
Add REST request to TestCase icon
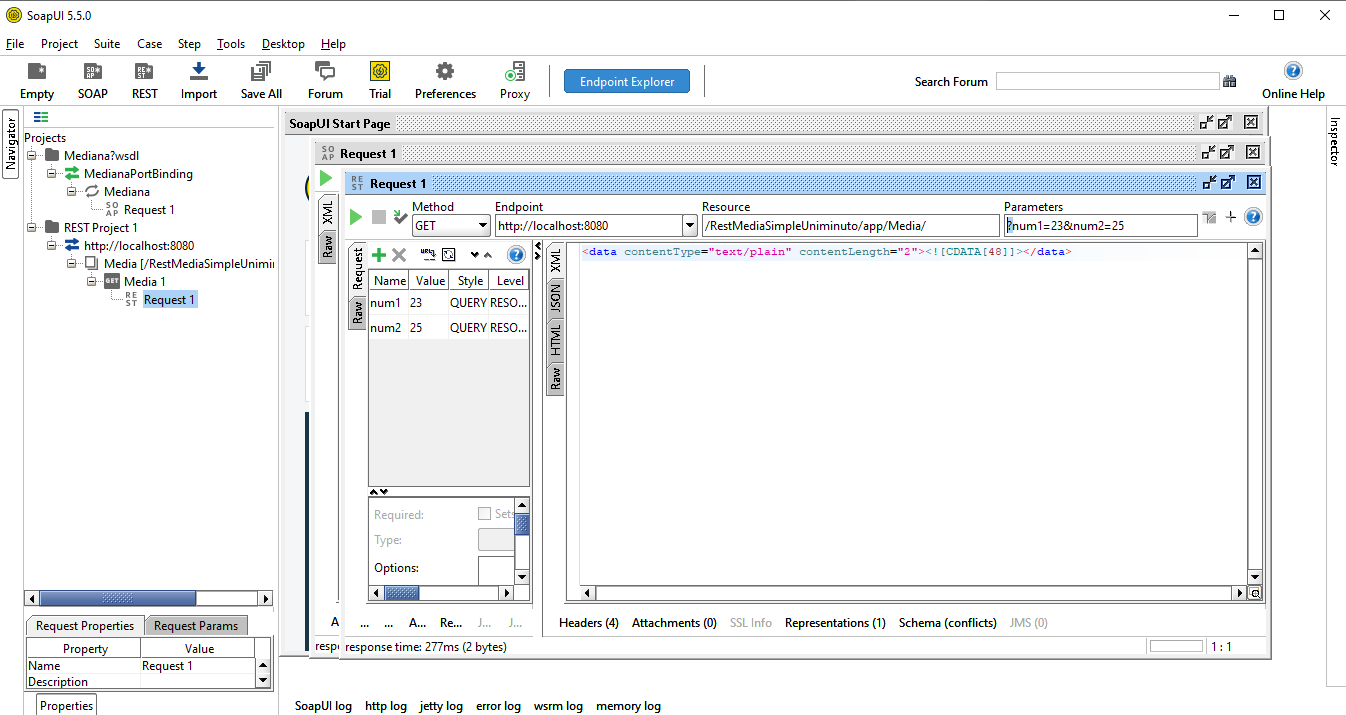click(400, 217)
